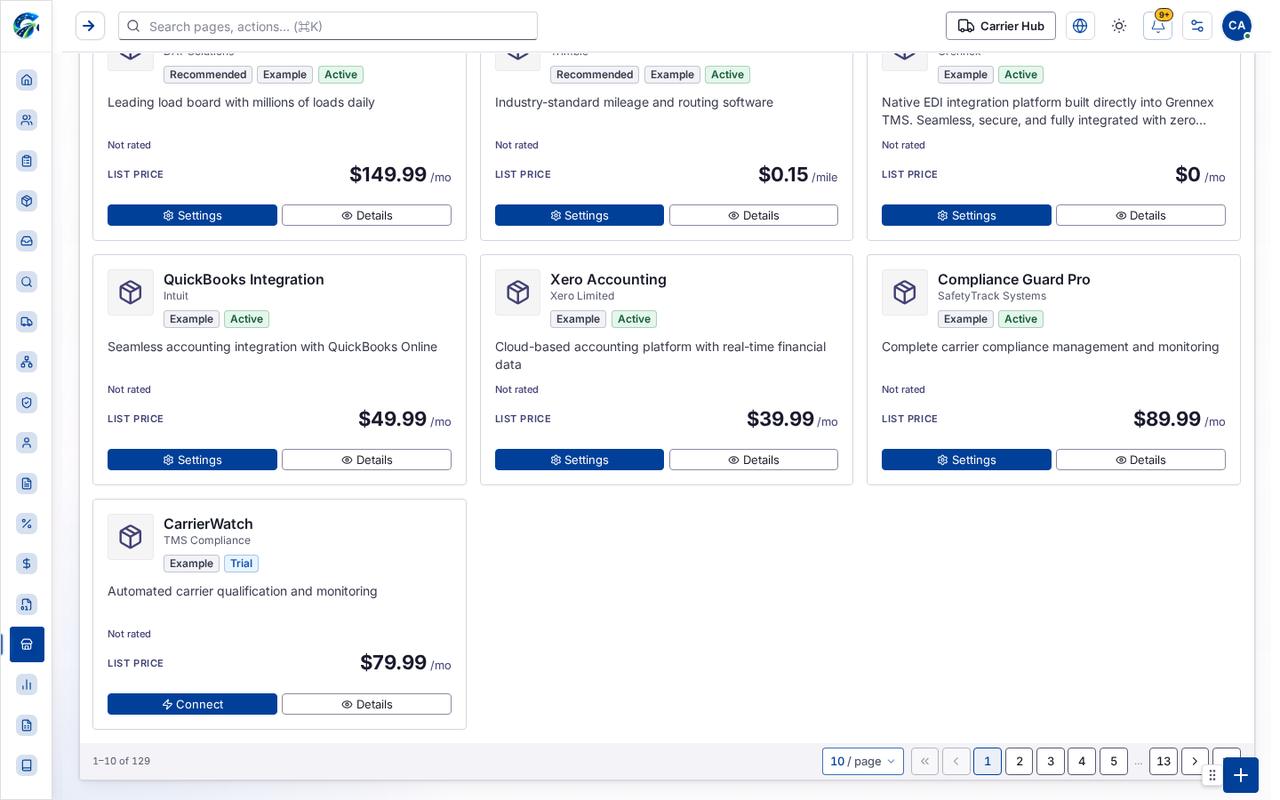
Task: View Details for QuickBooks Integration
Action: tap(367, 460)
